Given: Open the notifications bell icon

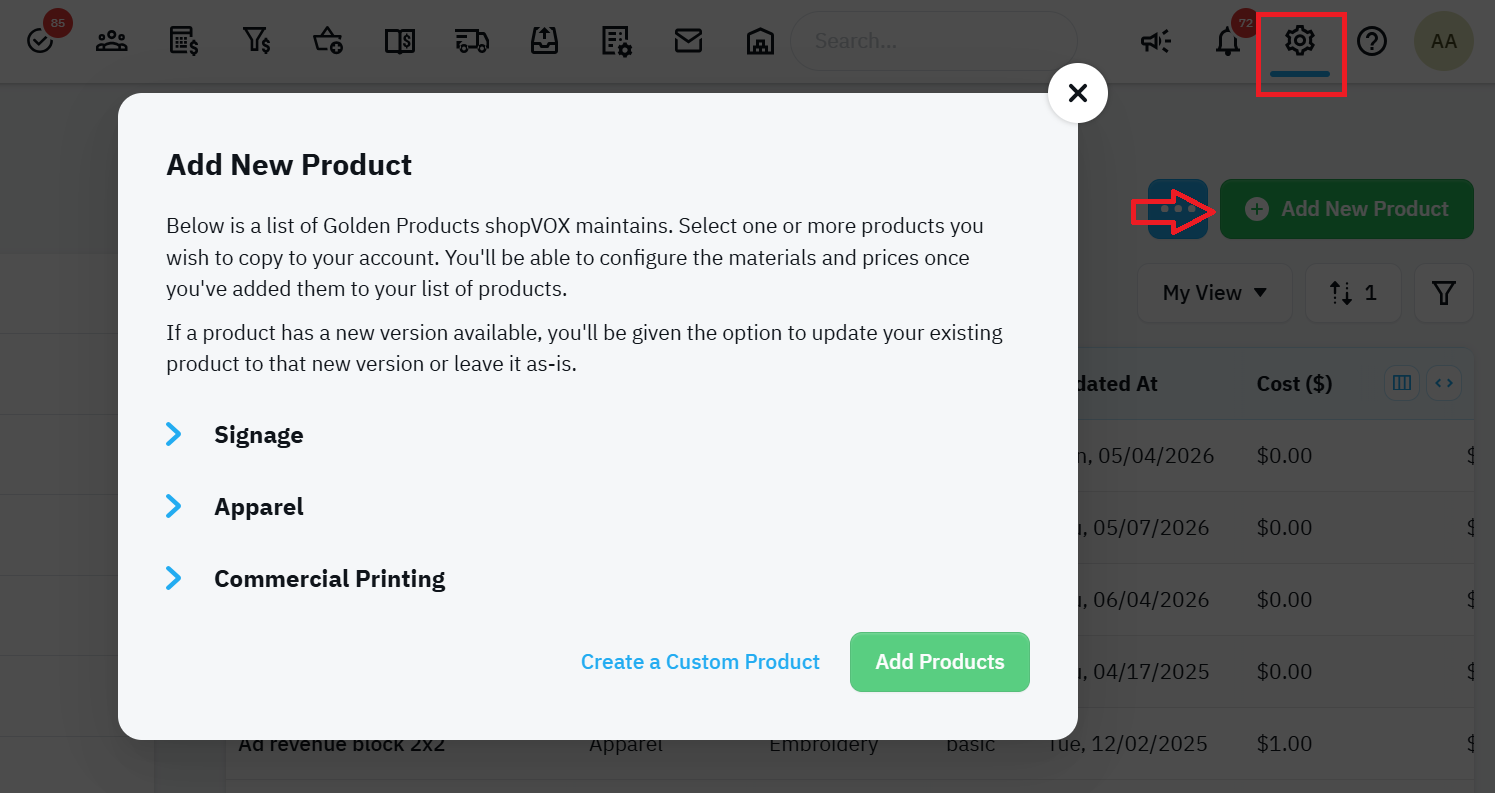Looking at the screenshot, I should 1228,41.
